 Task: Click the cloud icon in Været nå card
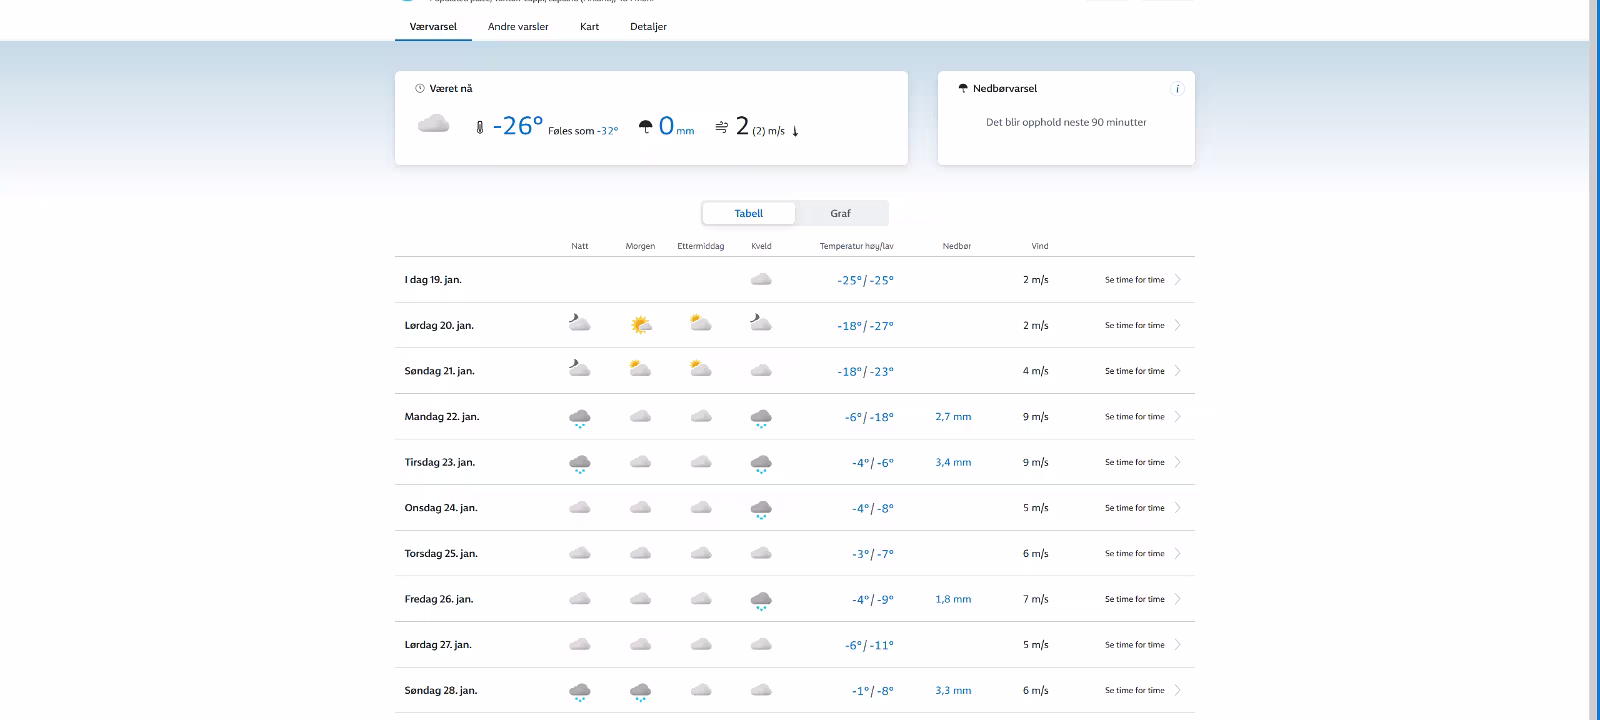point(433,124)
